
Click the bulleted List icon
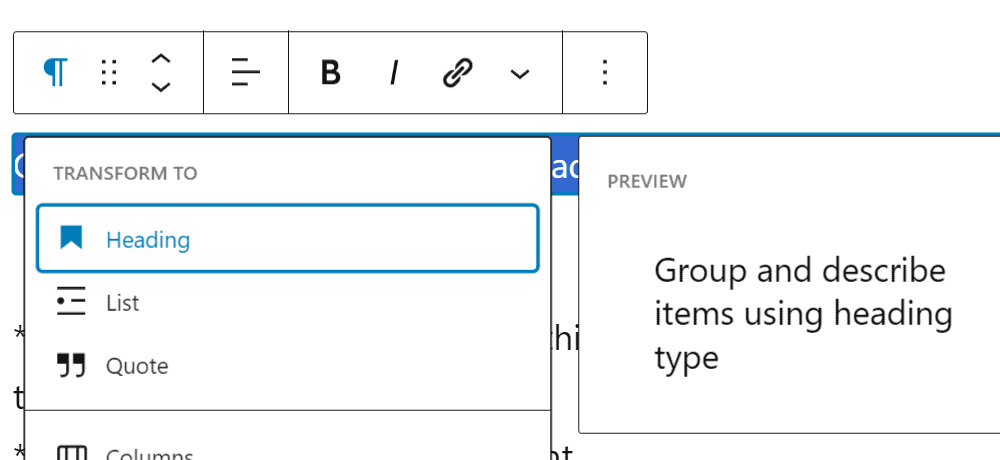[71, 302]
